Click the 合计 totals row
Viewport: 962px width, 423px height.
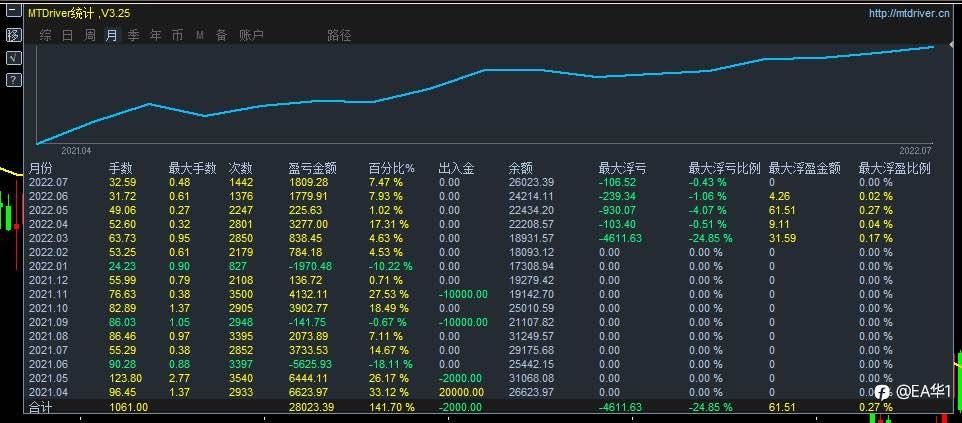(480, 407)
